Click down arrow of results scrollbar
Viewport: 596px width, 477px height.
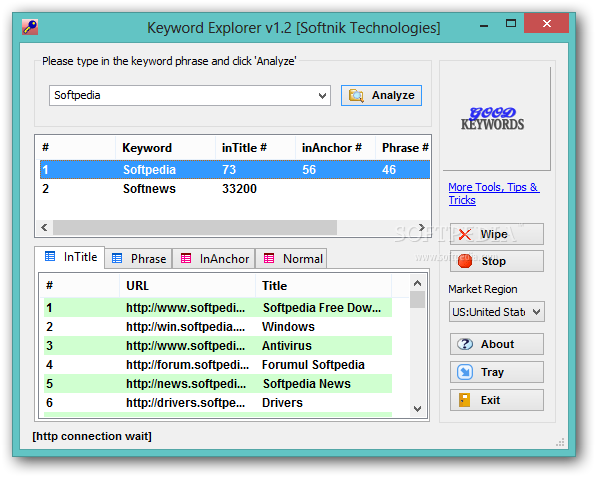(x=417, y=409)
